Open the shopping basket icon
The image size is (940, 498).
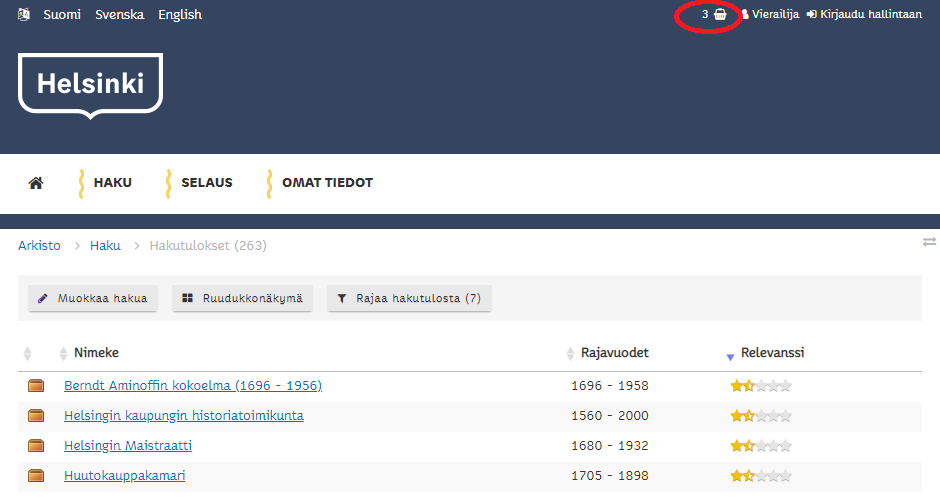coord(720,15)
